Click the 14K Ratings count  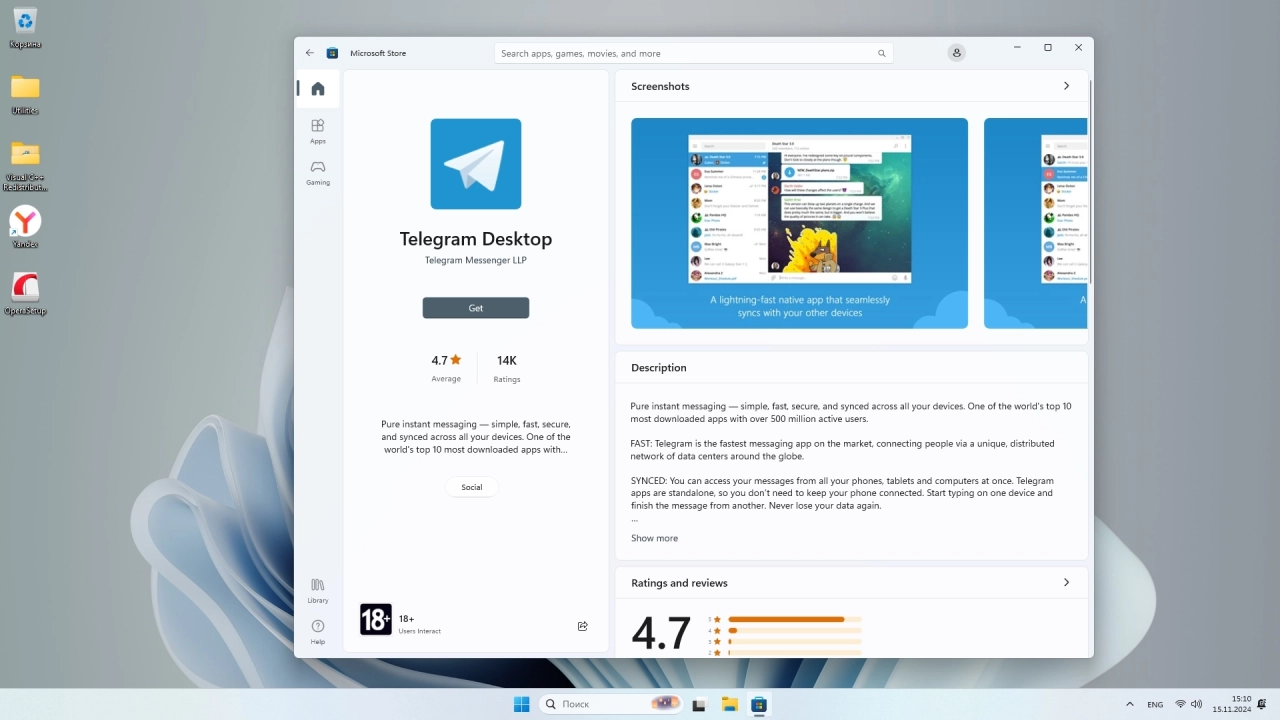pos(507,367)
